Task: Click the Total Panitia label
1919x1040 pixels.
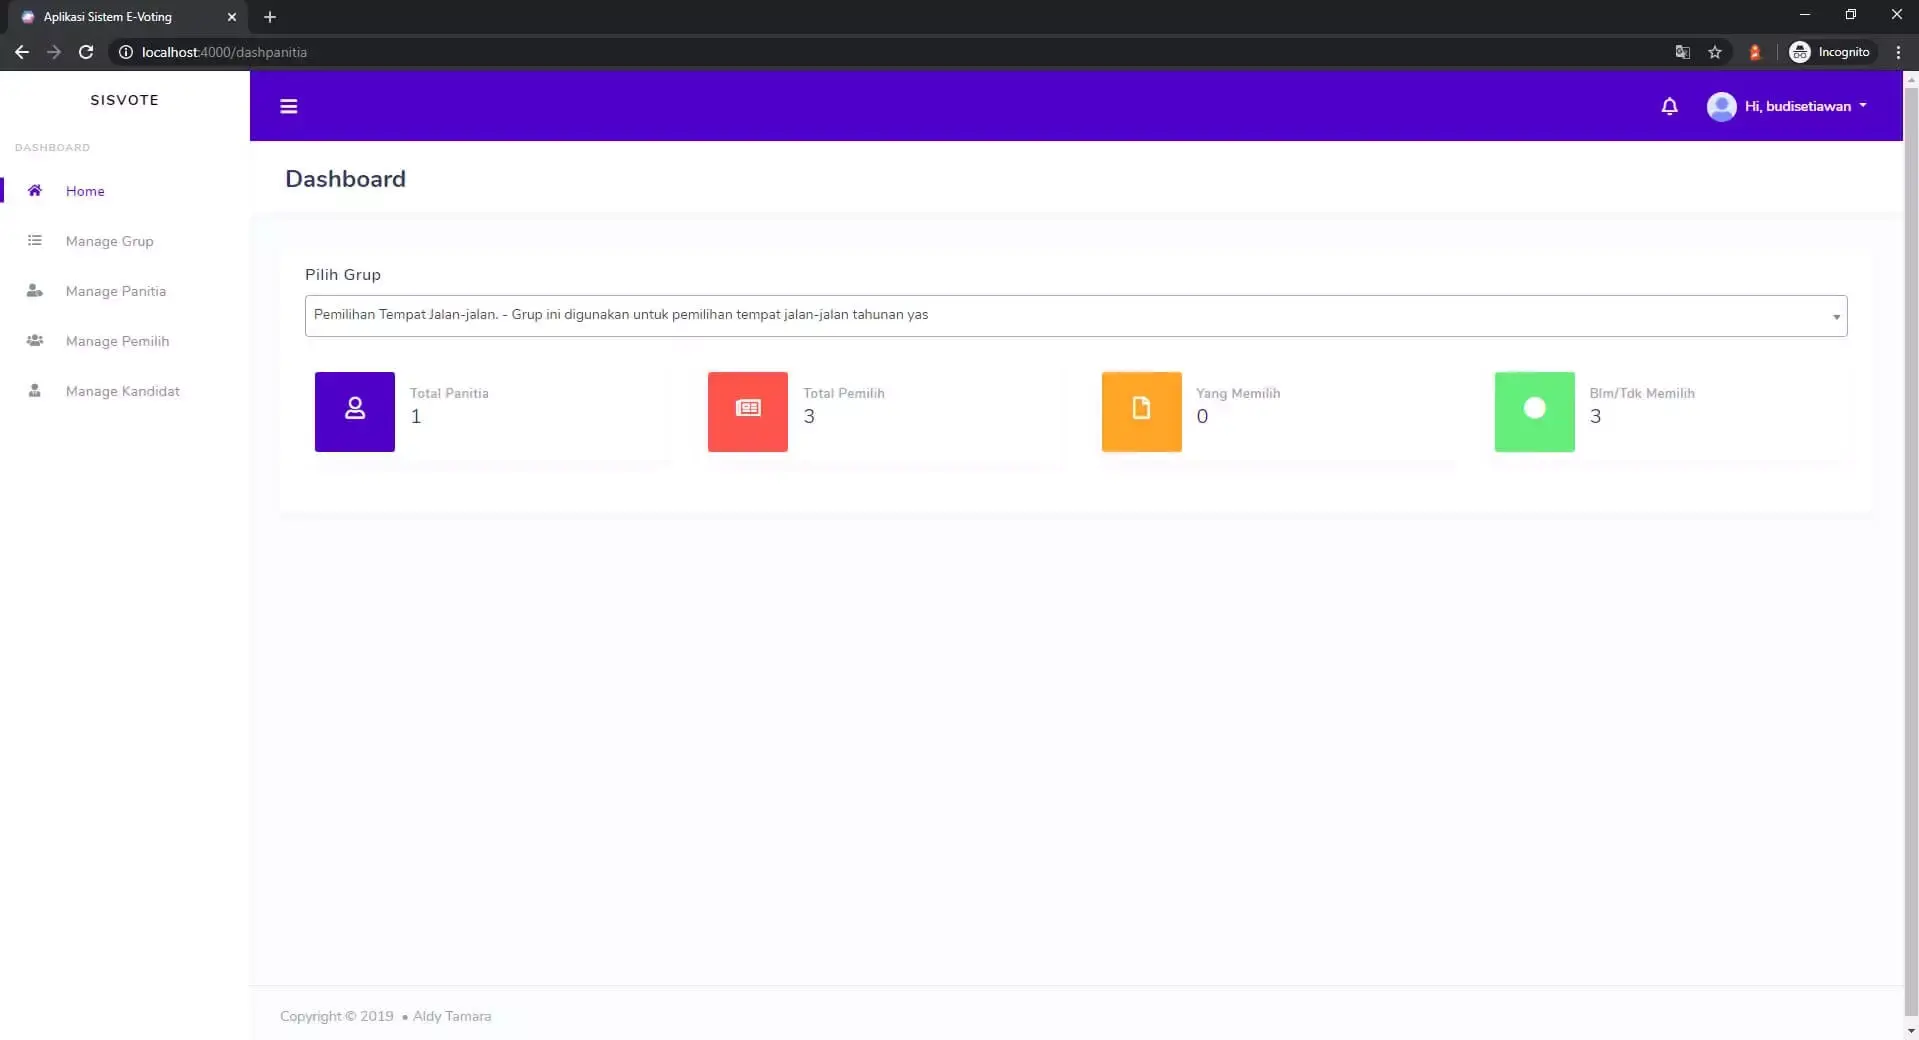Action: pos(449,393)
